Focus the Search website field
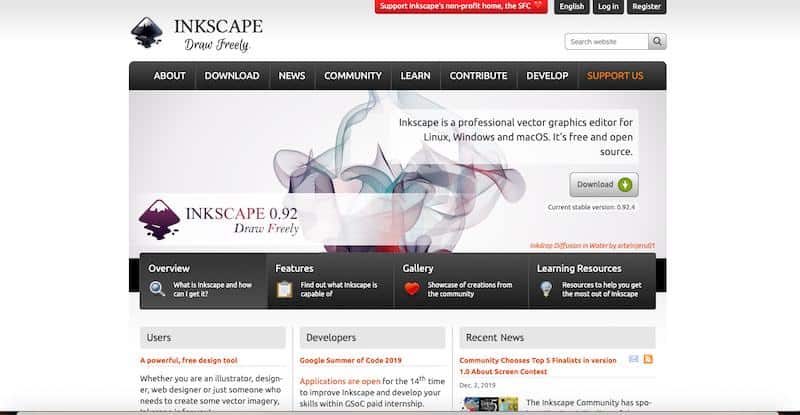This screenshot has width=800, height=415. pos(607,41)
